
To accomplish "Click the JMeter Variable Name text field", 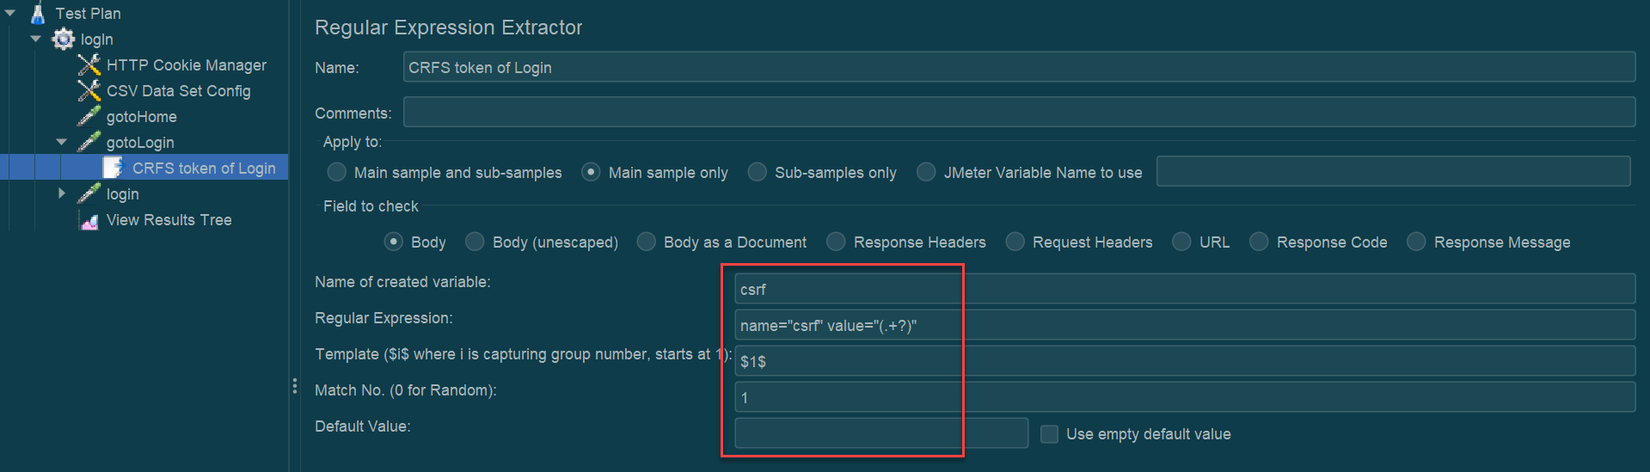I will point(1393,172).
